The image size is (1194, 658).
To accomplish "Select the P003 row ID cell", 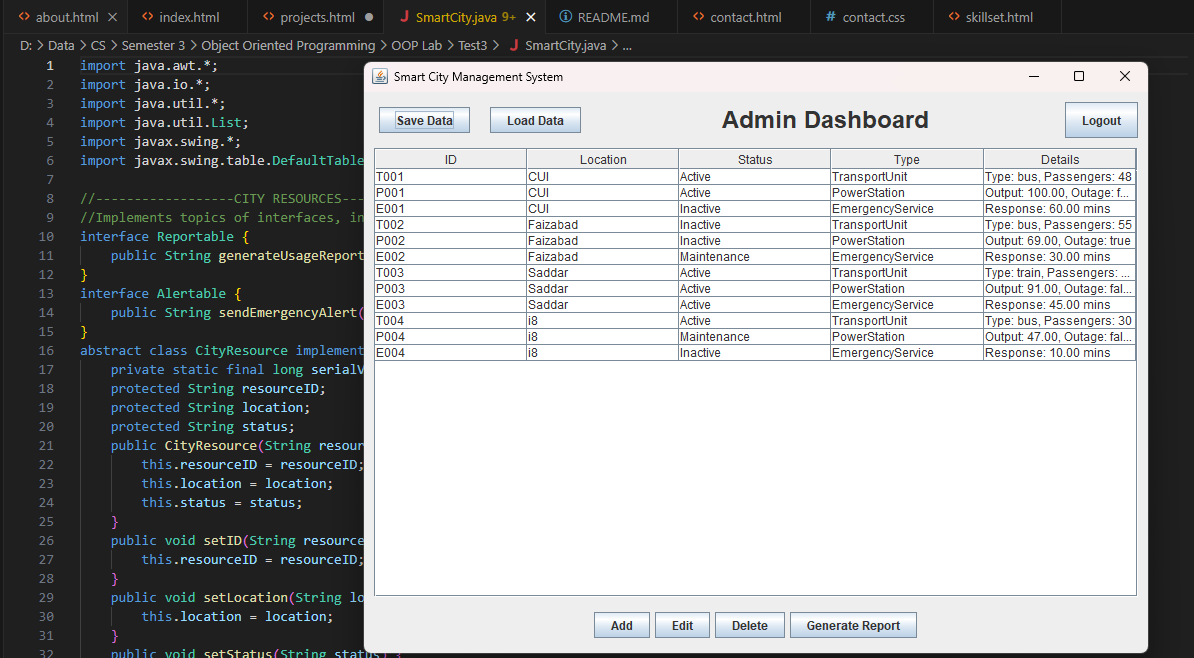I will coord(451,289).
